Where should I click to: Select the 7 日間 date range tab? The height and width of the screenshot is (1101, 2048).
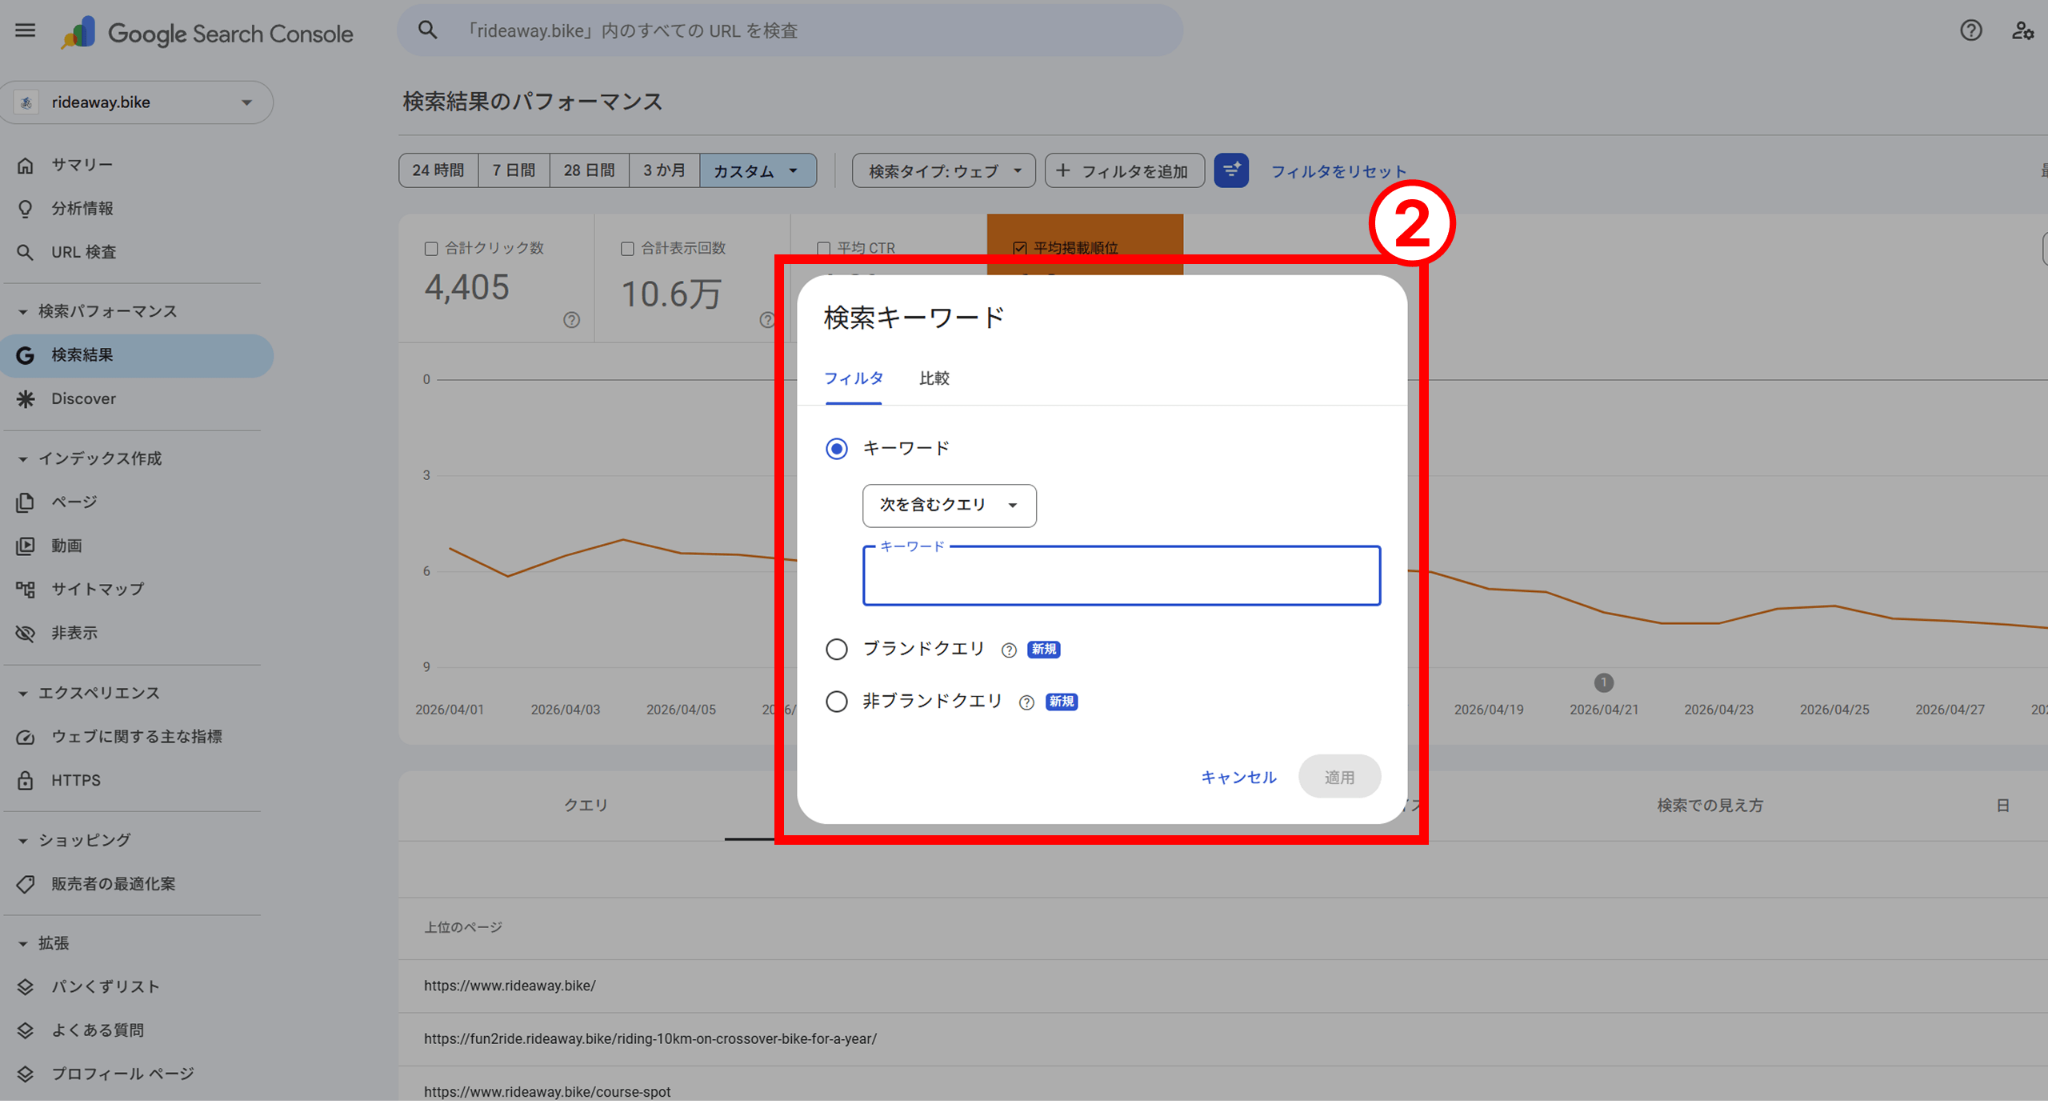click(x=514, y=171)
